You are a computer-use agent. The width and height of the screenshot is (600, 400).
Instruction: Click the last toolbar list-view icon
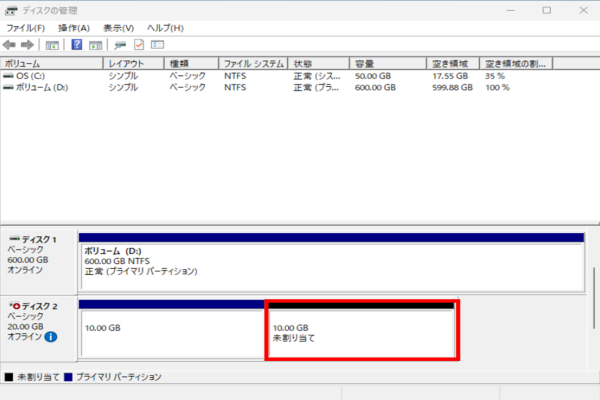pyautogui.click(x=157, y=45)
